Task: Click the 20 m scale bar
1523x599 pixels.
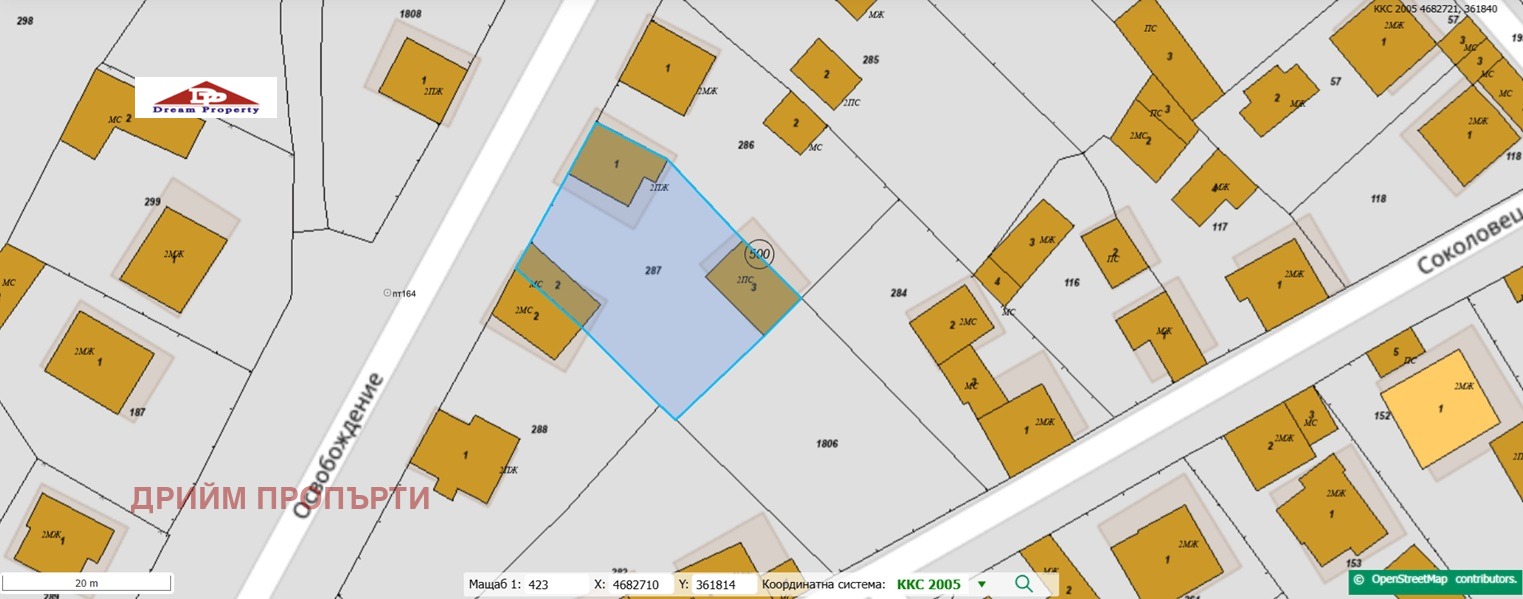Action: pos(87,583)
